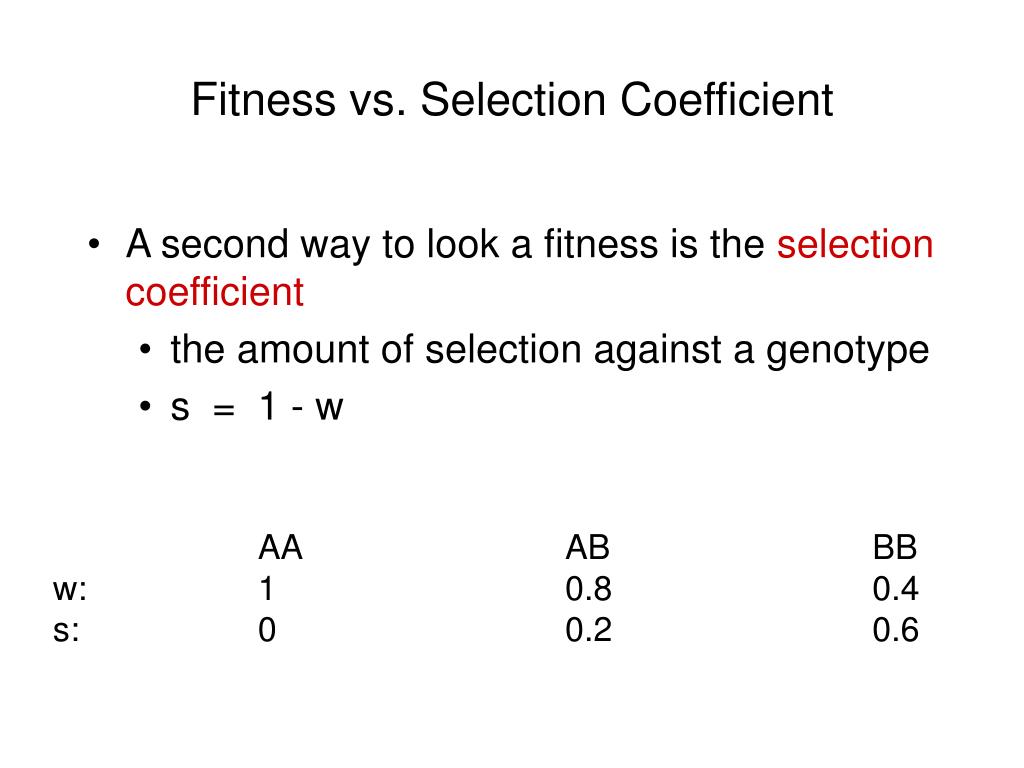Screen dimensions: 1024x768
Task: Click the selection value 0 under AA
Action: click(x=267, y=630)
